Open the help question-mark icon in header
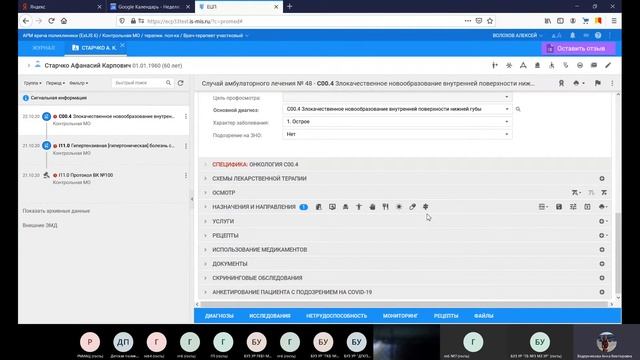 click(598, 36)
